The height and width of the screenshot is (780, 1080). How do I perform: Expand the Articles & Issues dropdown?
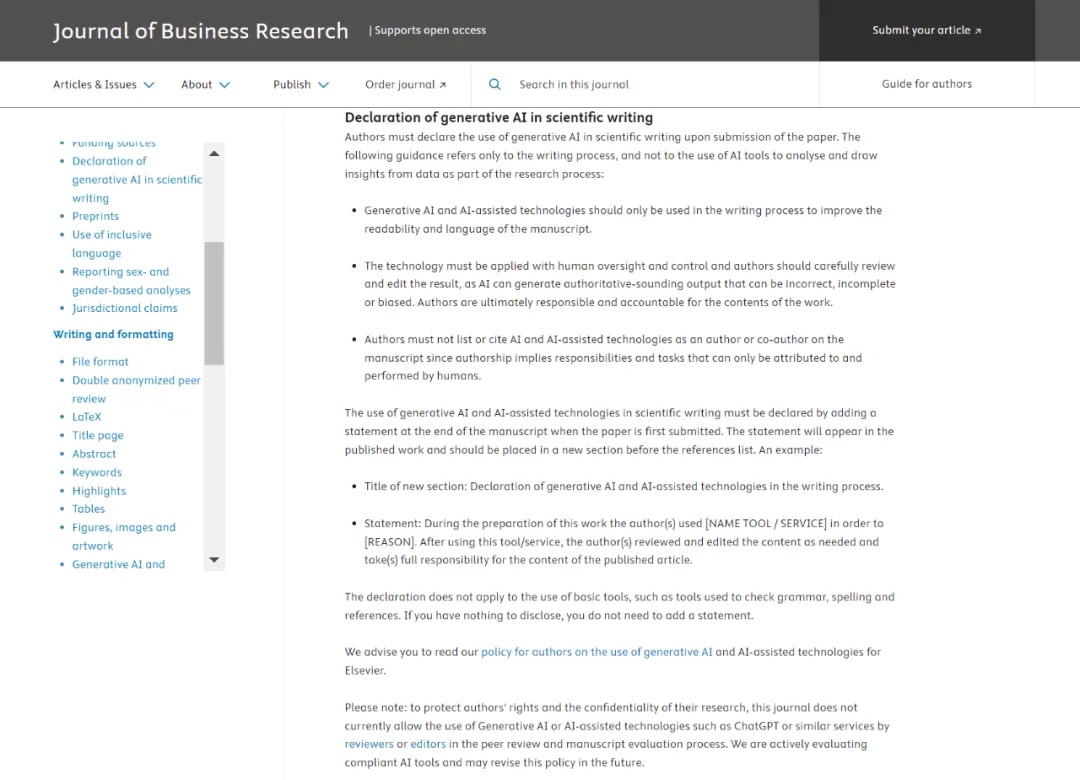click(149, 85)
